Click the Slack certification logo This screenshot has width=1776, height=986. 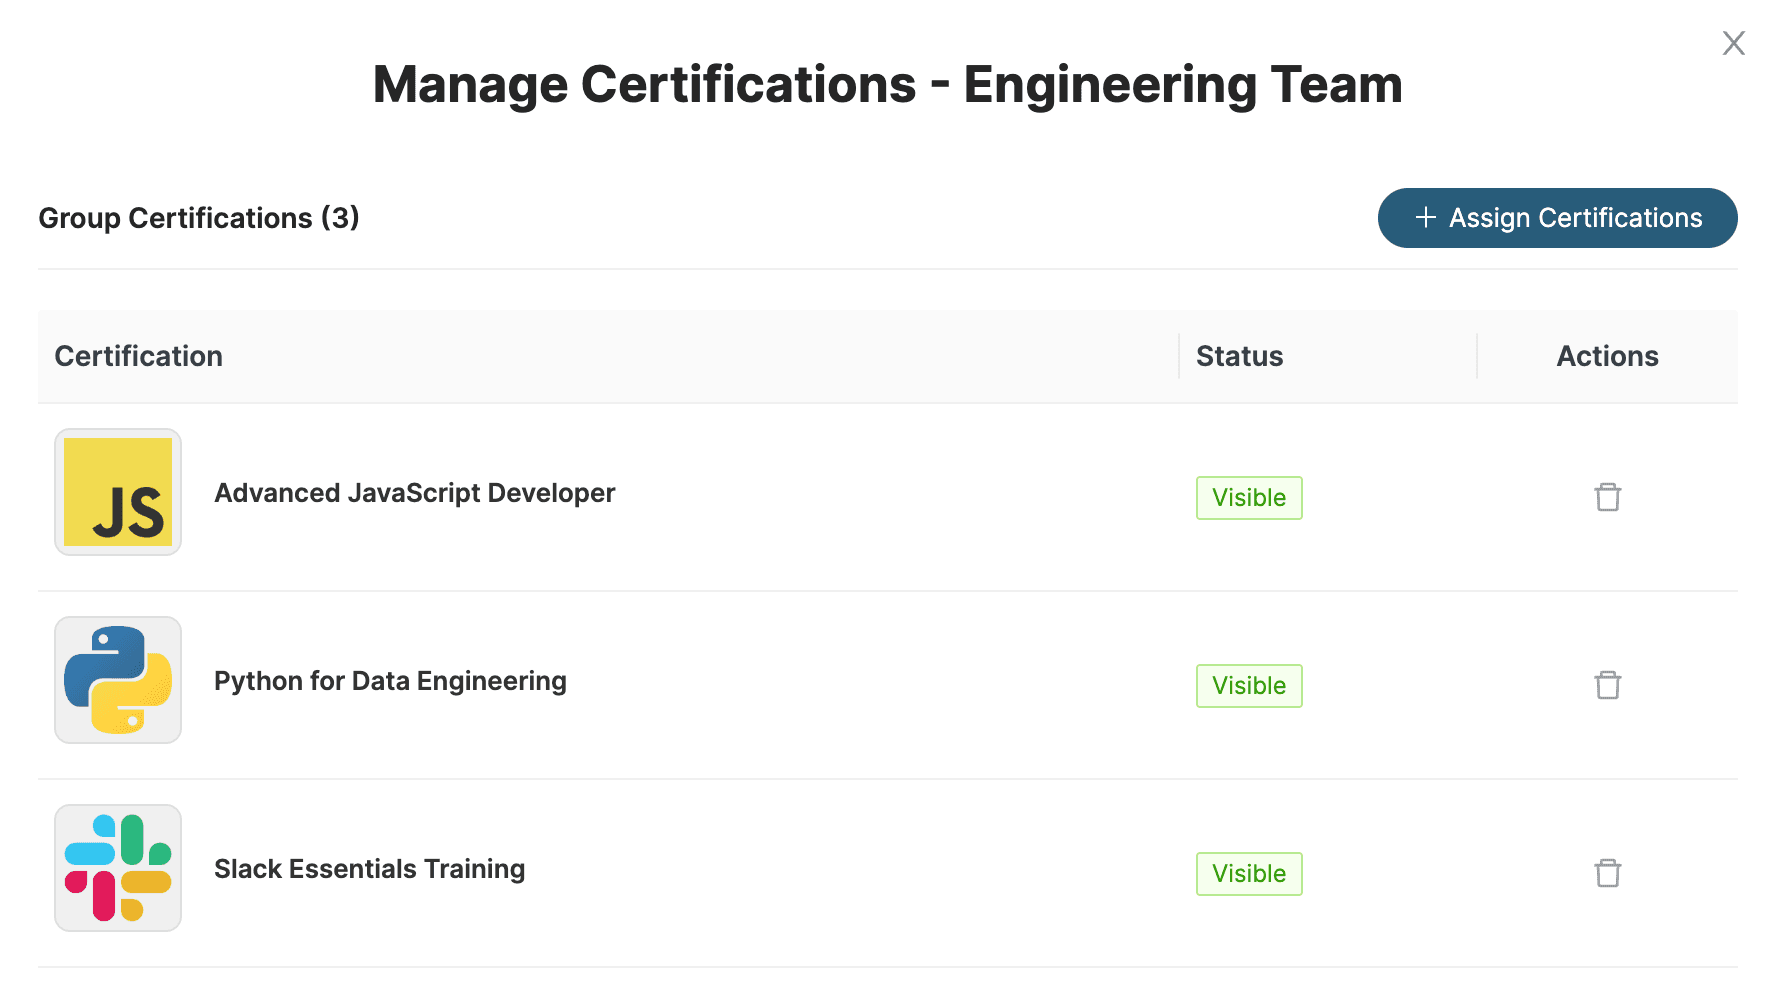(x=117, y=868)
